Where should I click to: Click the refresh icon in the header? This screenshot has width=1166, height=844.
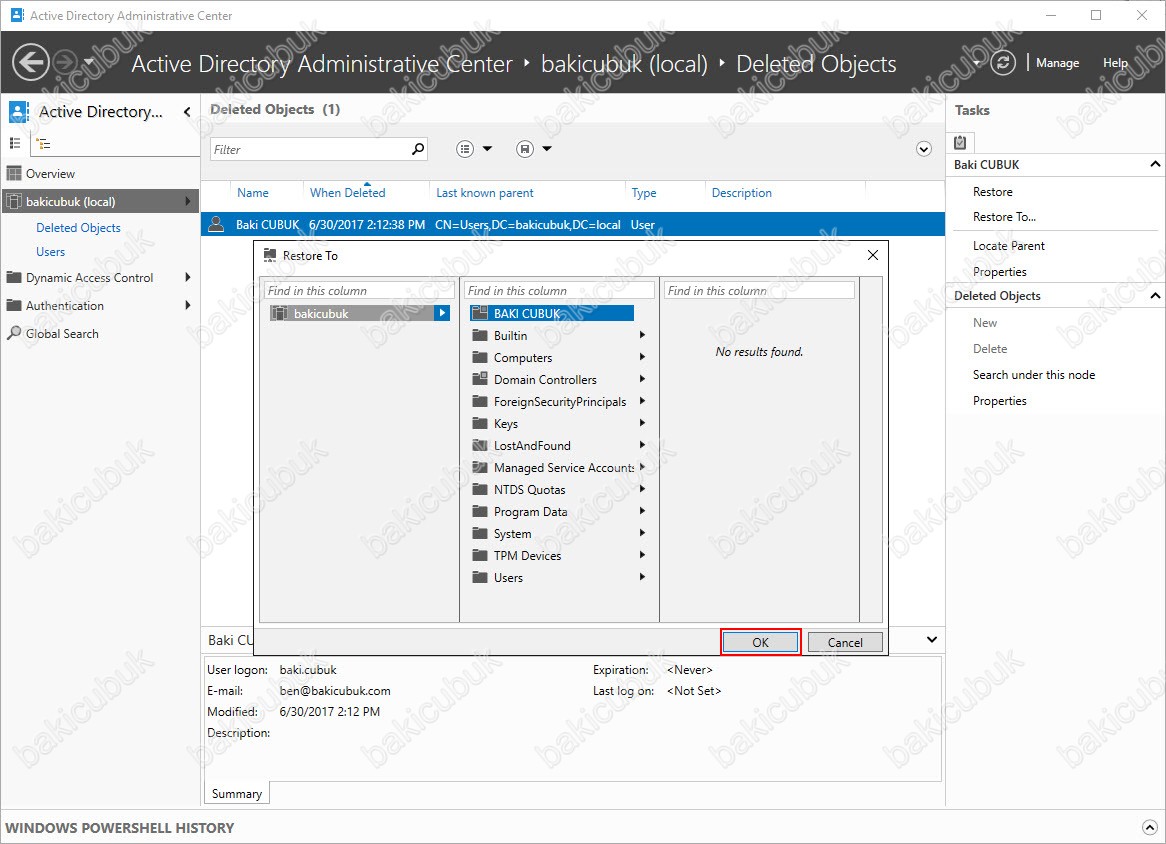pos(1002,62)
